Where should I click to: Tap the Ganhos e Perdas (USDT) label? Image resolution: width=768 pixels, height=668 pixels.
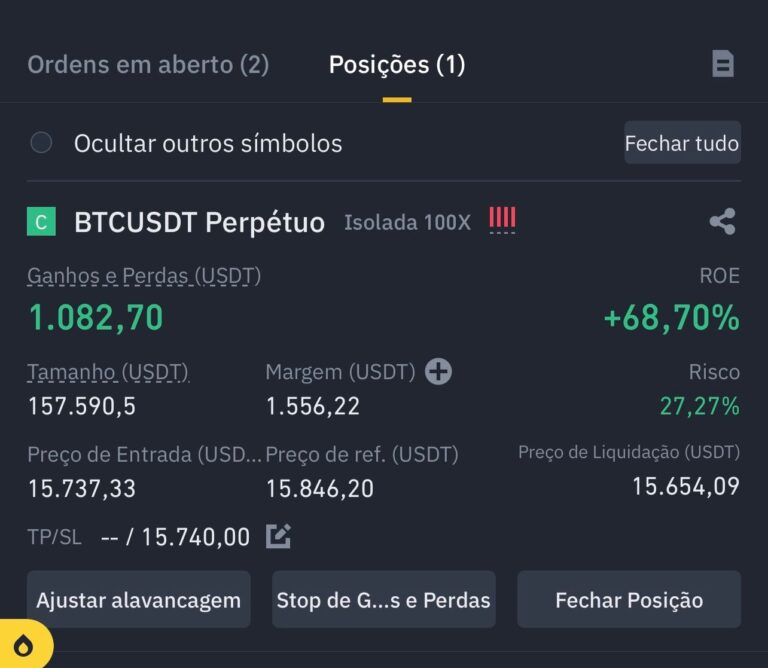pyautogui.click(x=144, y=276)
